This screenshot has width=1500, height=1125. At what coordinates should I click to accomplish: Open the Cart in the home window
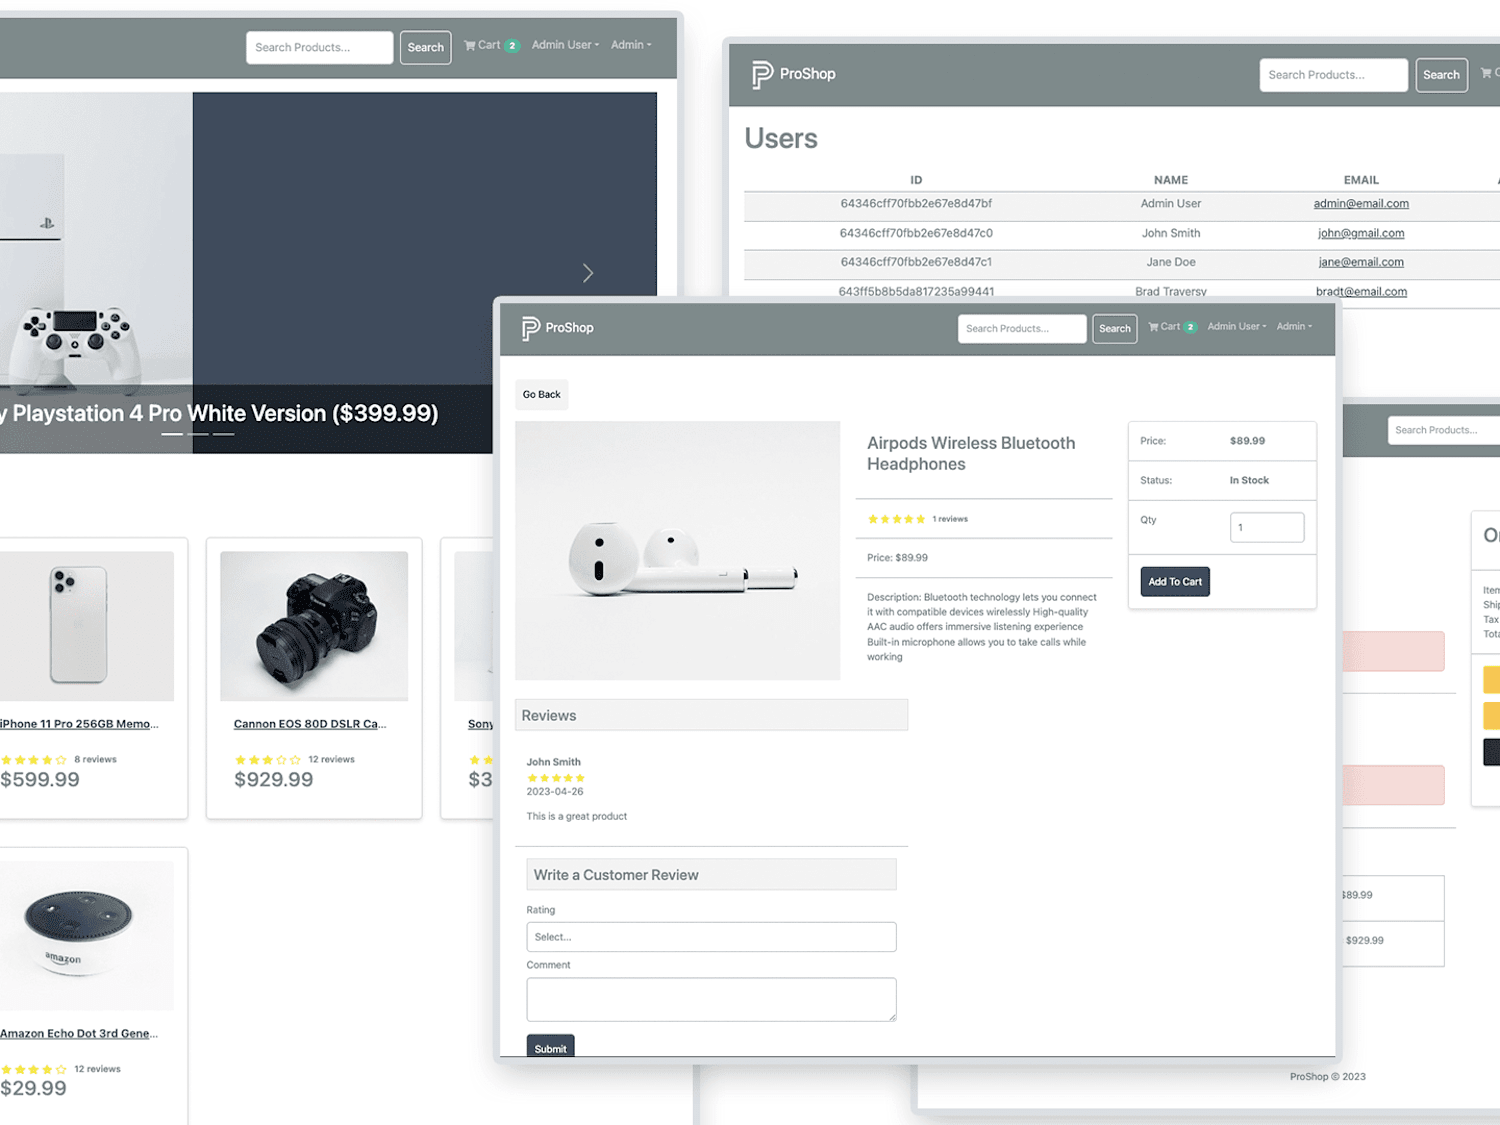click(x=491, y=45)
